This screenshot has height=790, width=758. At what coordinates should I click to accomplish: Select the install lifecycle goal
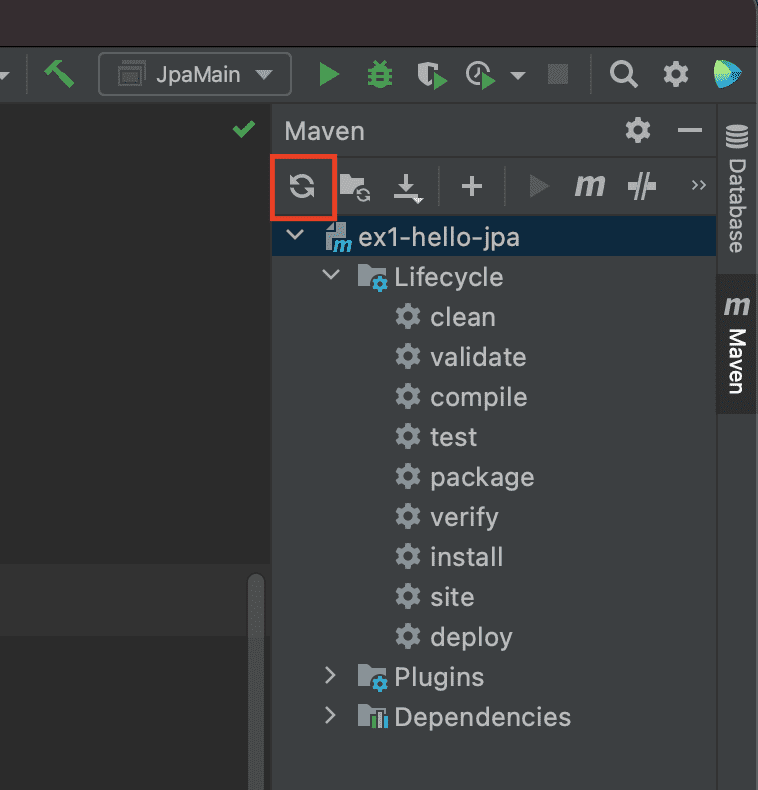tap(467, 557)
